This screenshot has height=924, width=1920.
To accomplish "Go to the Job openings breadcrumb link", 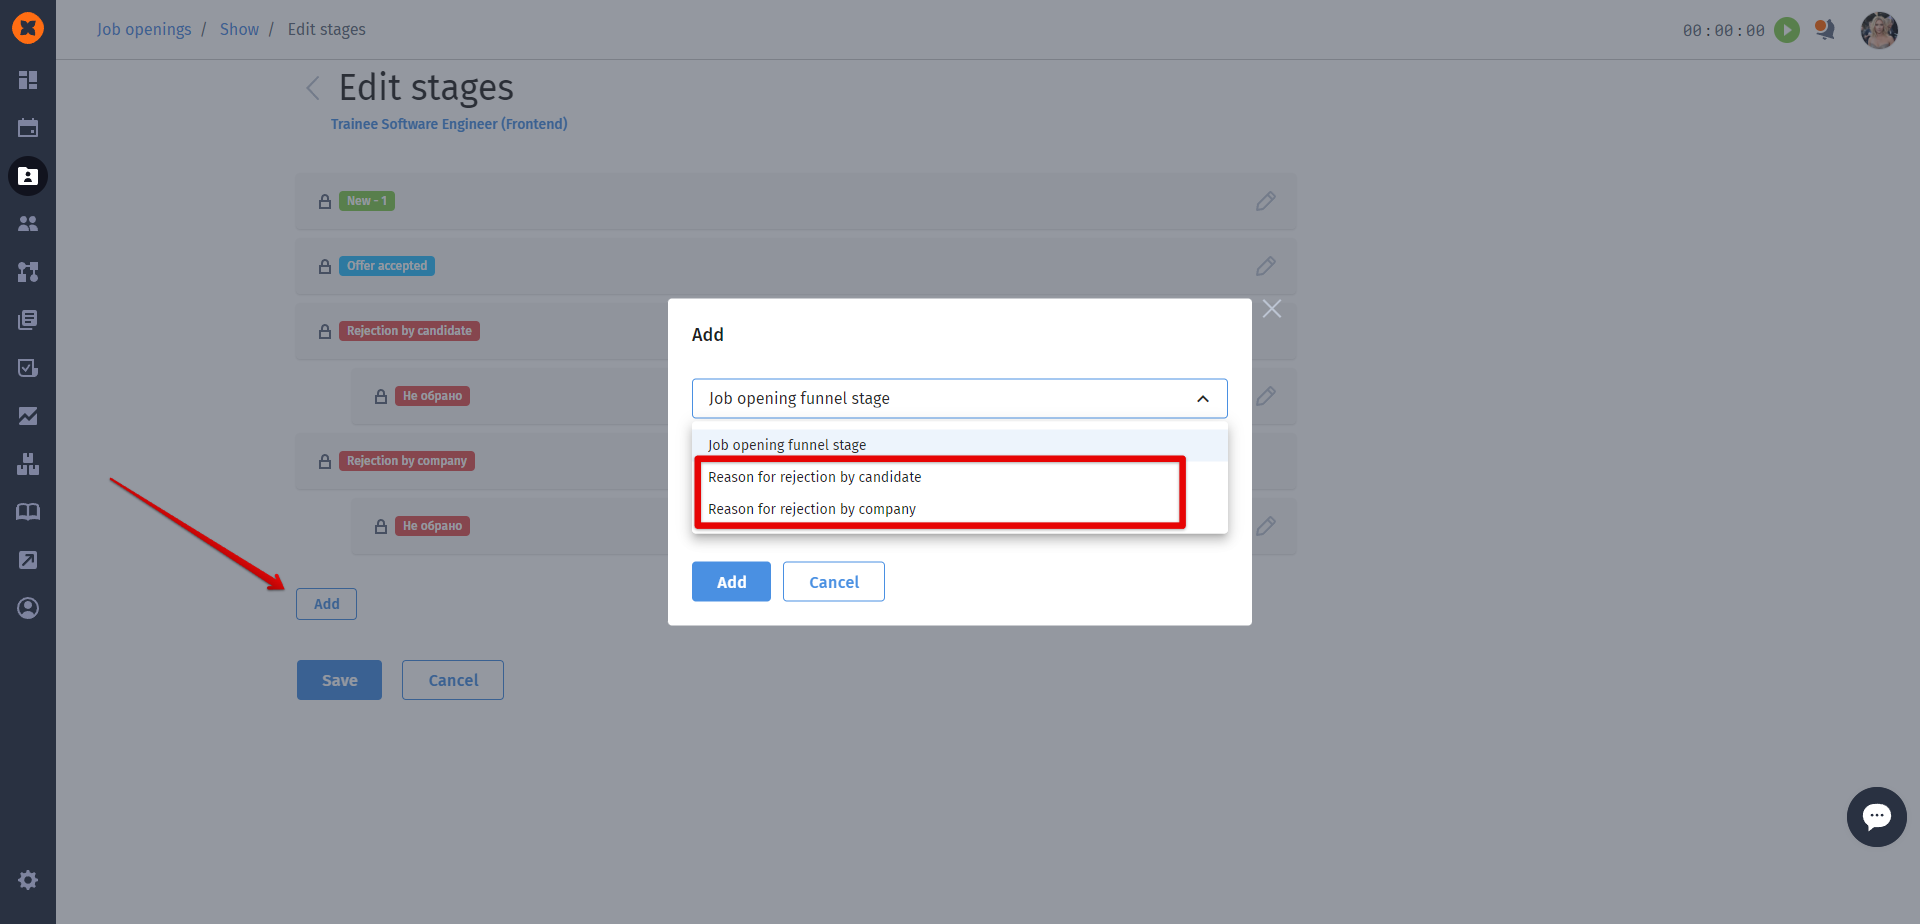I will pos(144,30).
